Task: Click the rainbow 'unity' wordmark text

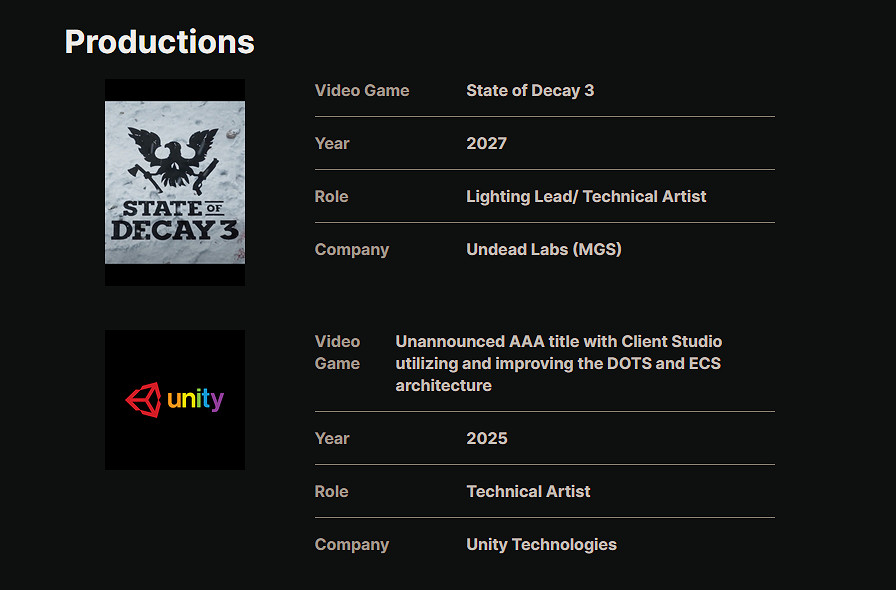Action: tap(196, 400)
